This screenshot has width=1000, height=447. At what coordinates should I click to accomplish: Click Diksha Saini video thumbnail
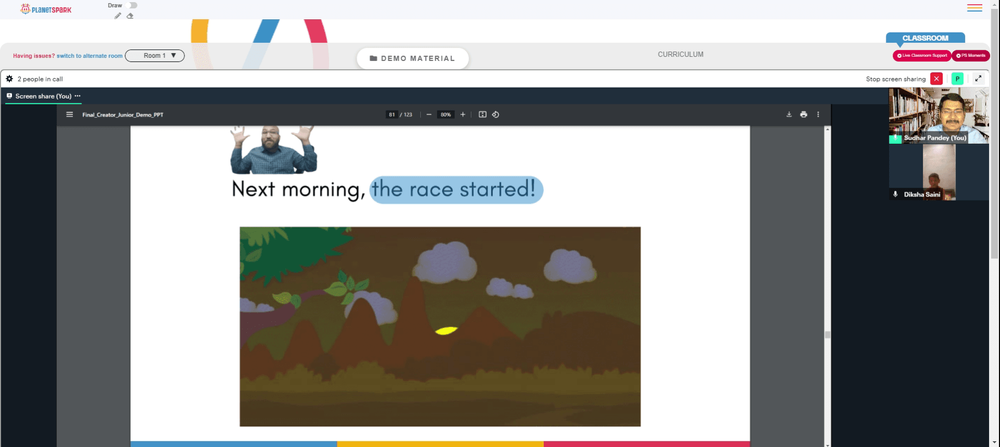pyautogui.click(x=939, y=172)
